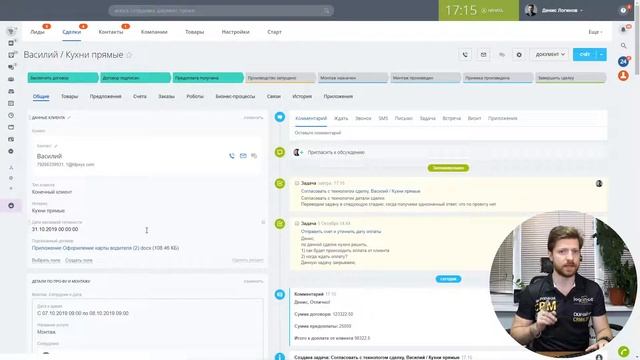Click blue comment icon beside 'Денис, Отлично!' entry
The image size is (640, 360).
[x=280, y=294]
